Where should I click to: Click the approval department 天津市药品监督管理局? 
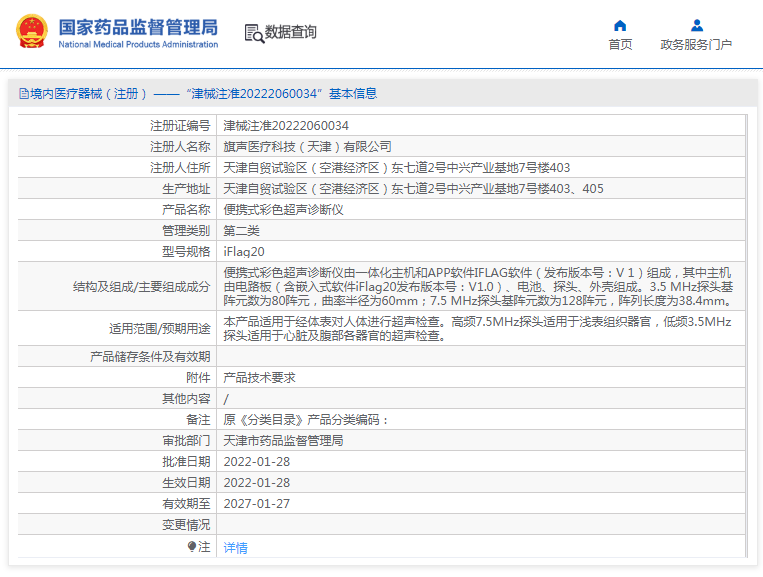click(283, 441)
